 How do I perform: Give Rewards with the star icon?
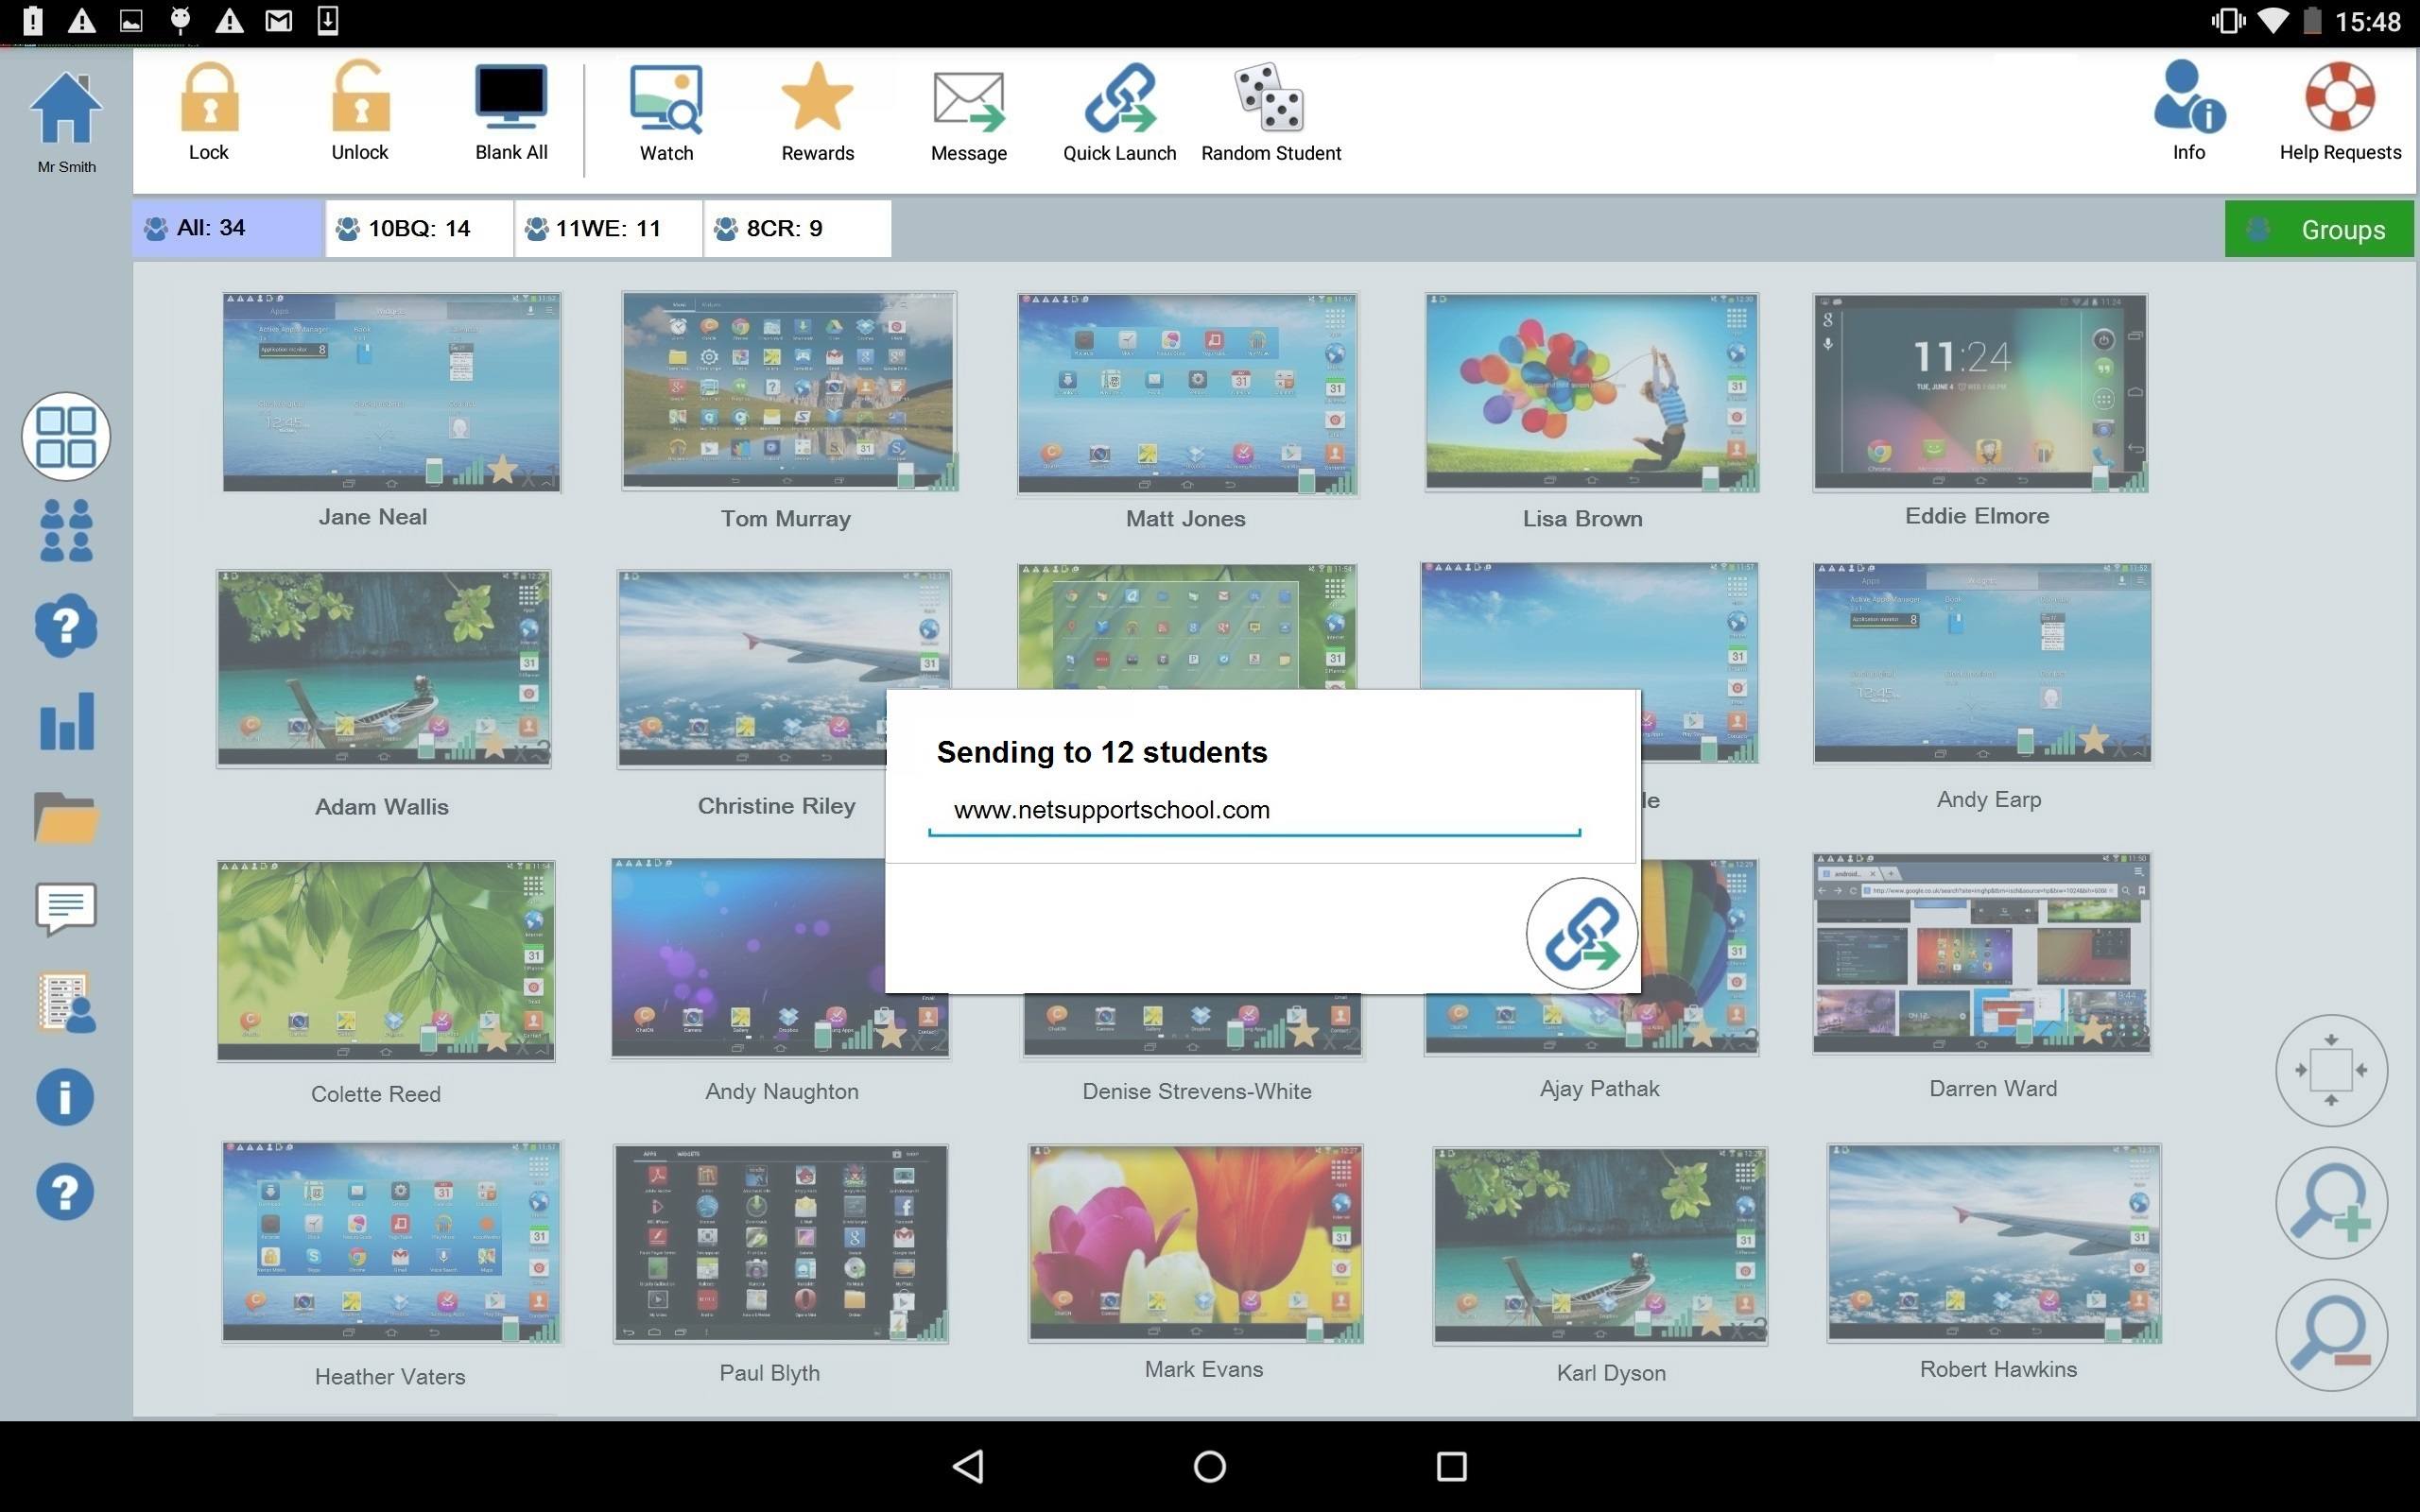tap(817, 98)
